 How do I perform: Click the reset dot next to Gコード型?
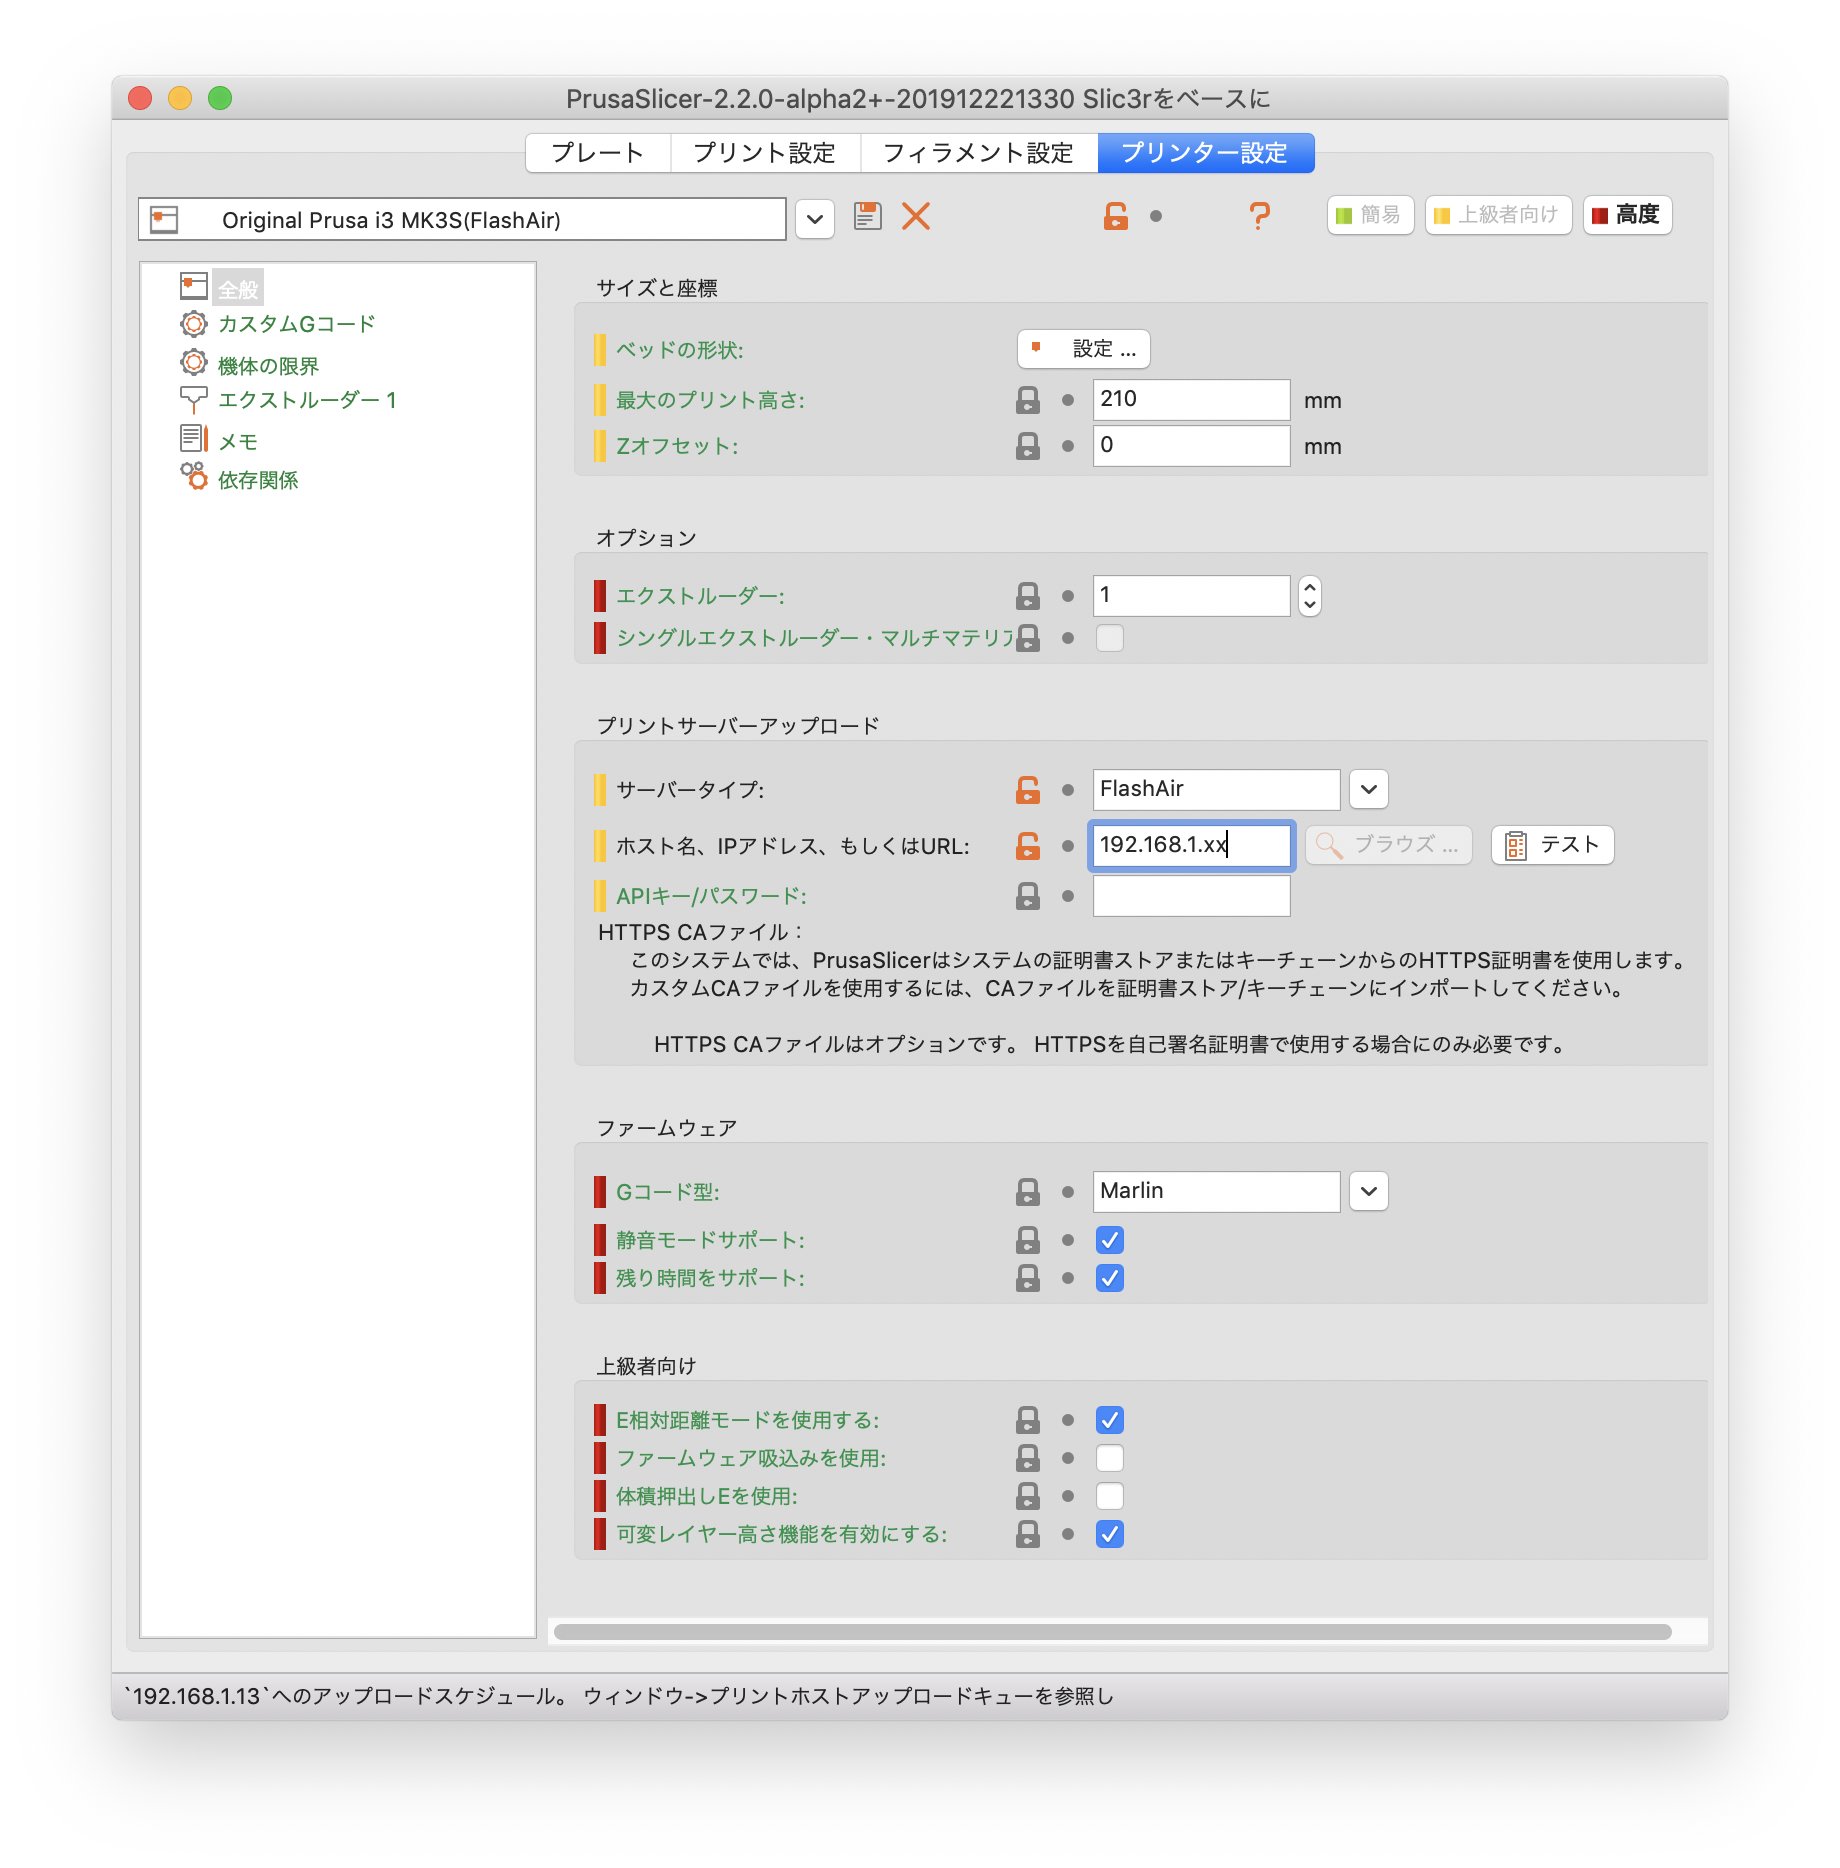(x=1068, y=1192)
